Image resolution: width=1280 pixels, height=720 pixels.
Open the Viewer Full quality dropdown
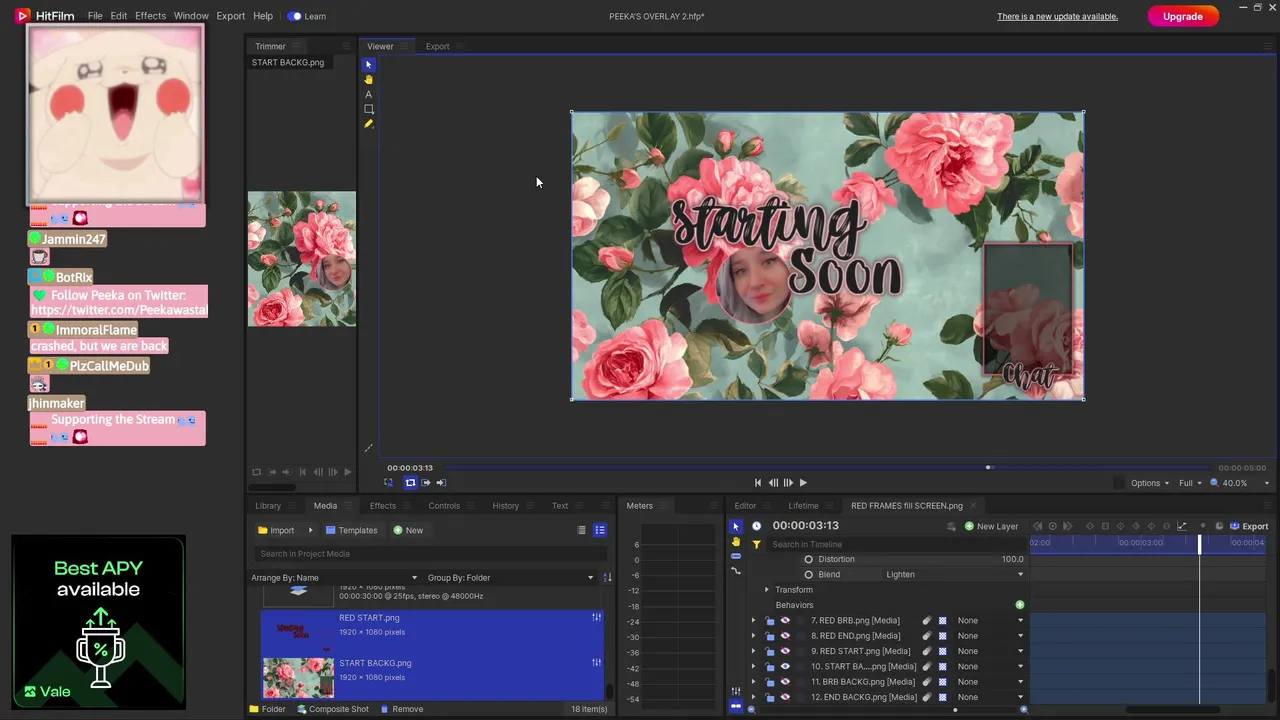(1190, 483)
